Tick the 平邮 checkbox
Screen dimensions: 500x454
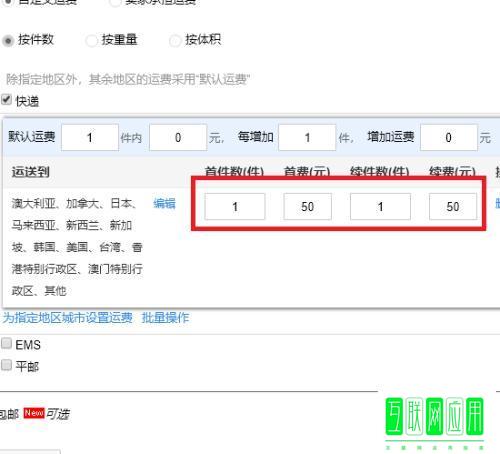6,365
